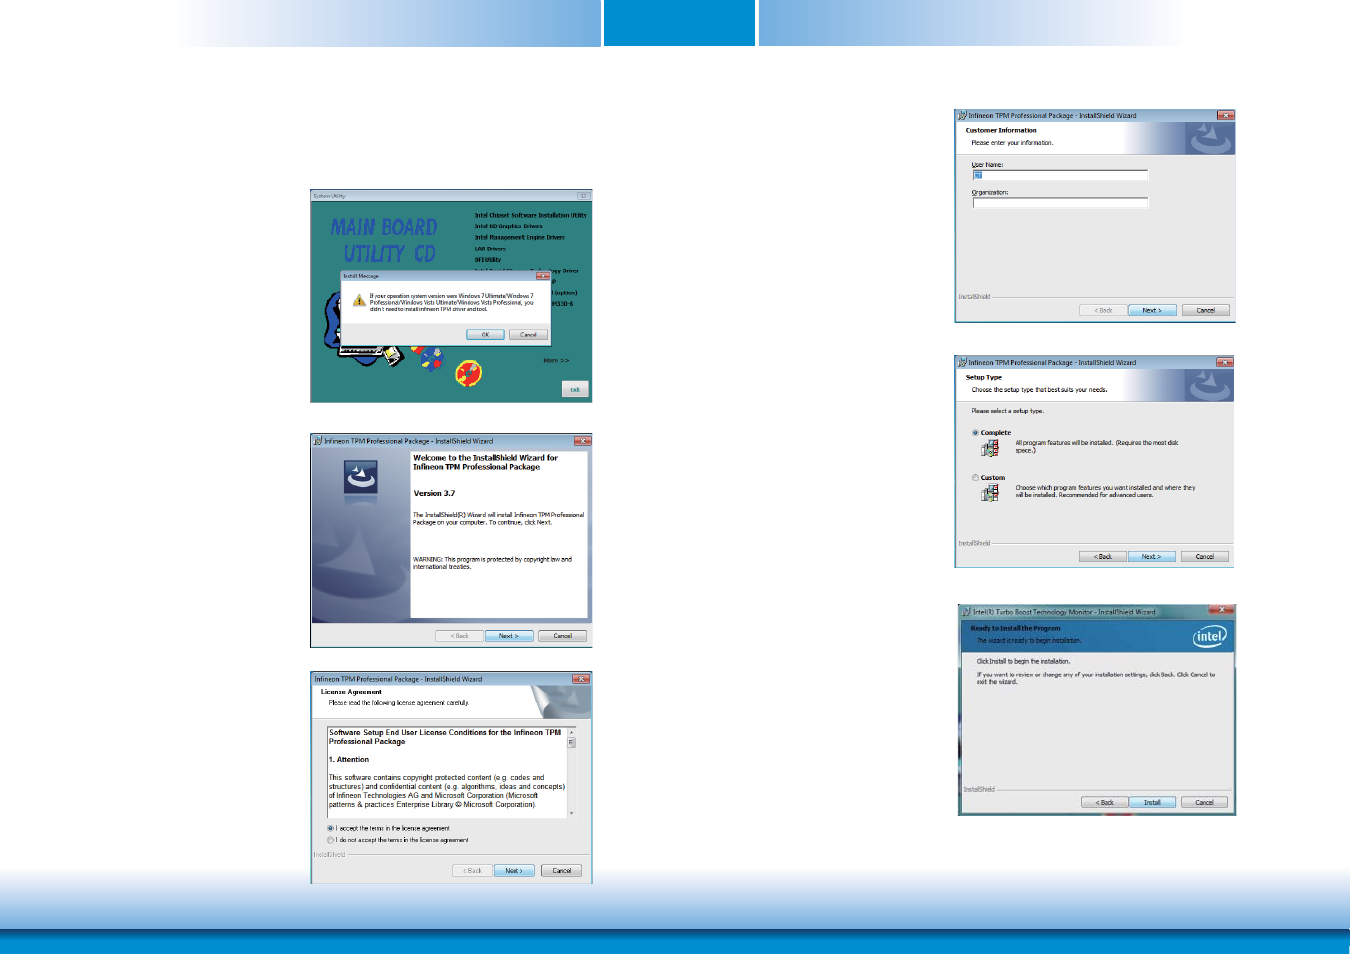This screenshot has height=954, width=1350.
Task: Click the Custom setup type icon
Action: pos(990,492)
